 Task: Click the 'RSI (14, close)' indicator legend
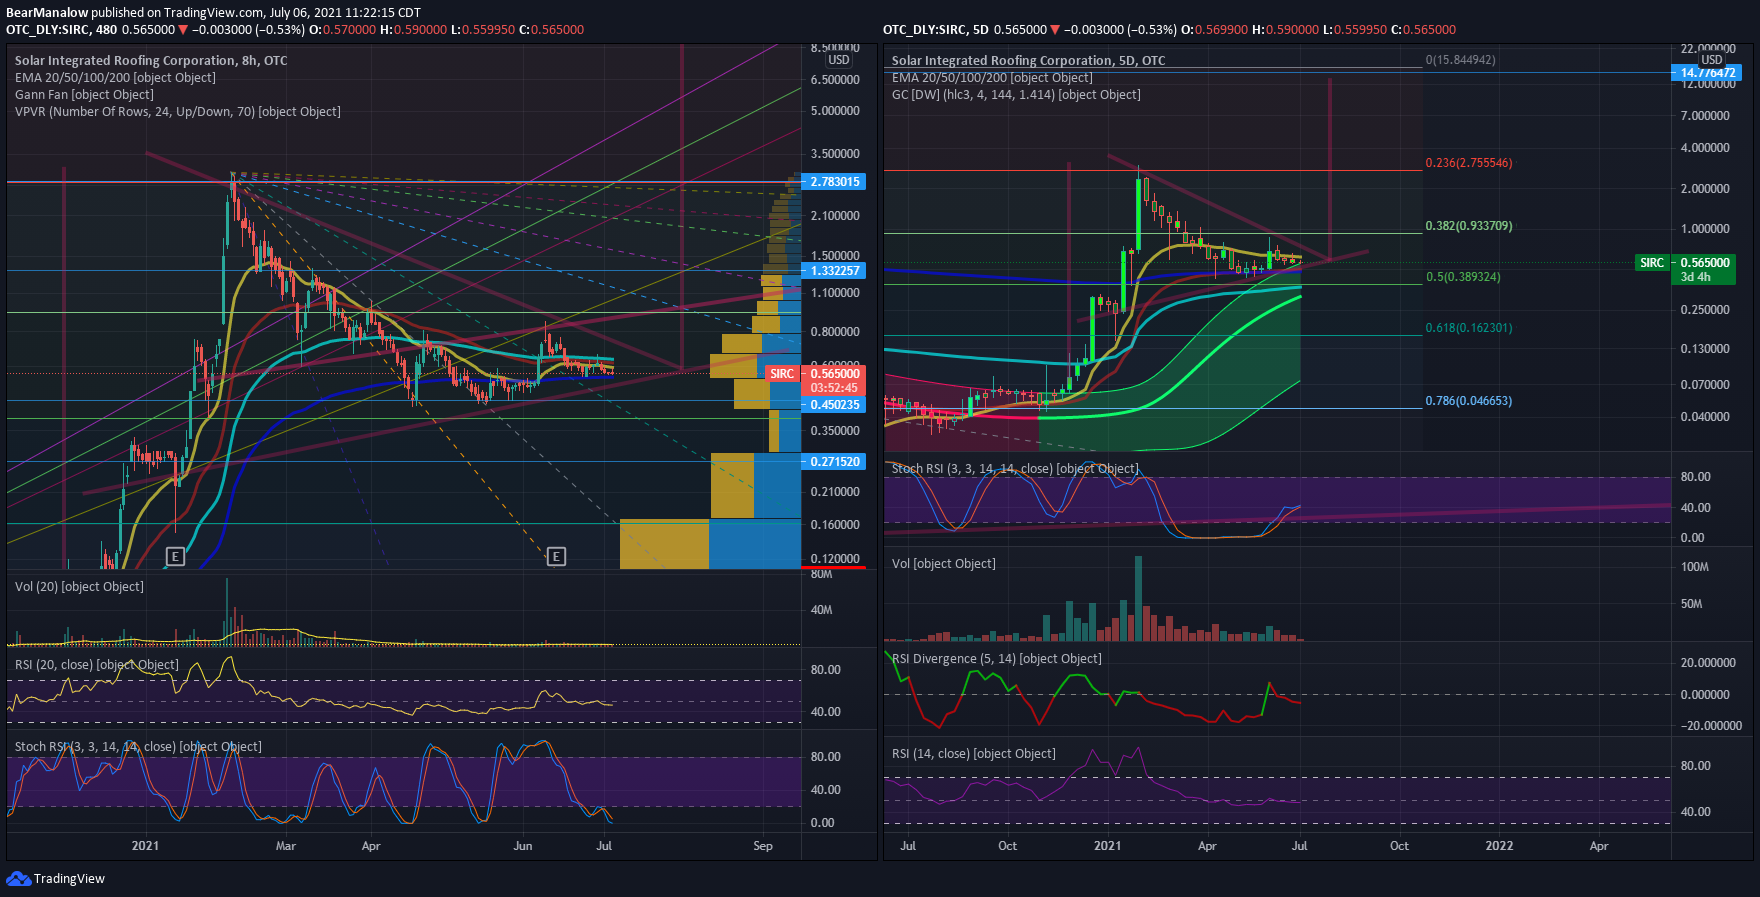click(973, 753)
